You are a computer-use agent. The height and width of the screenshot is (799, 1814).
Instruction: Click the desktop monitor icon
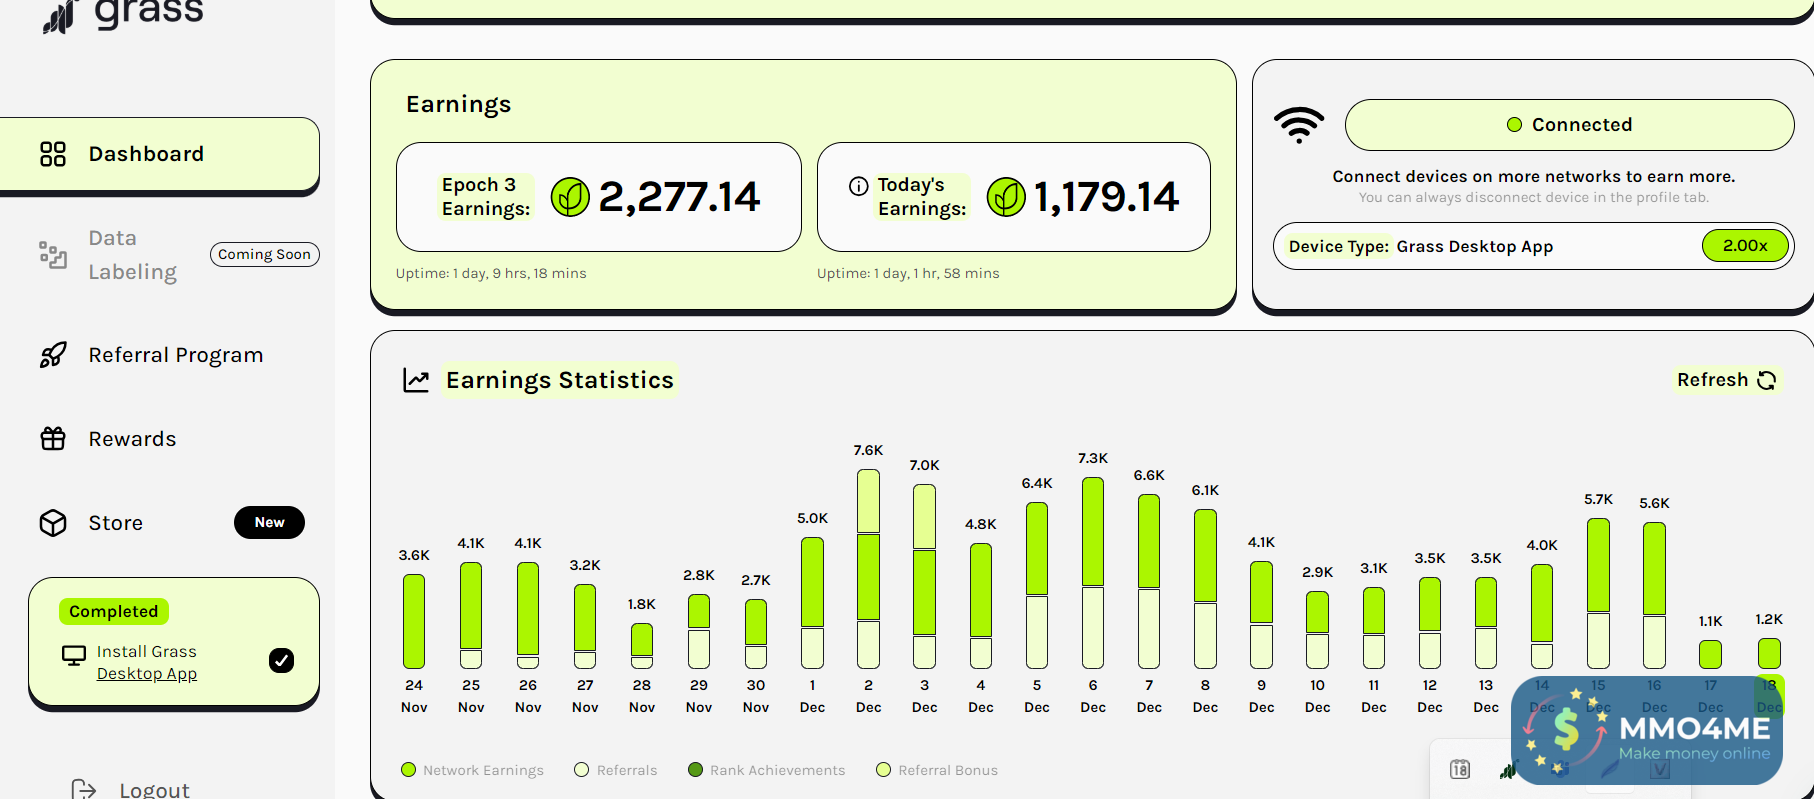(74, 656)
